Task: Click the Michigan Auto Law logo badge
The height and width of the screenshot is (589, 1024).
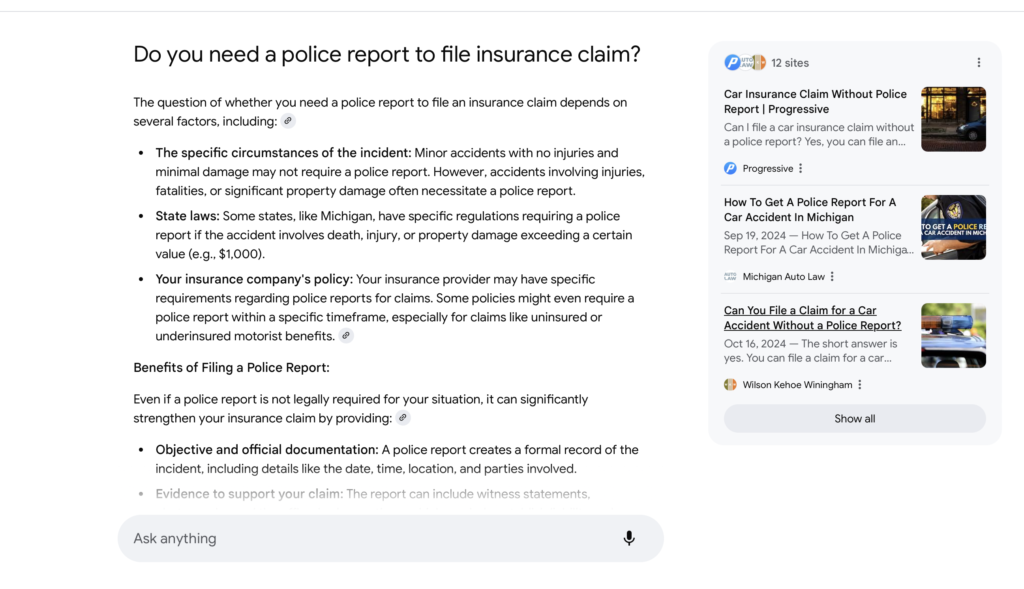Action: (730, 274)
